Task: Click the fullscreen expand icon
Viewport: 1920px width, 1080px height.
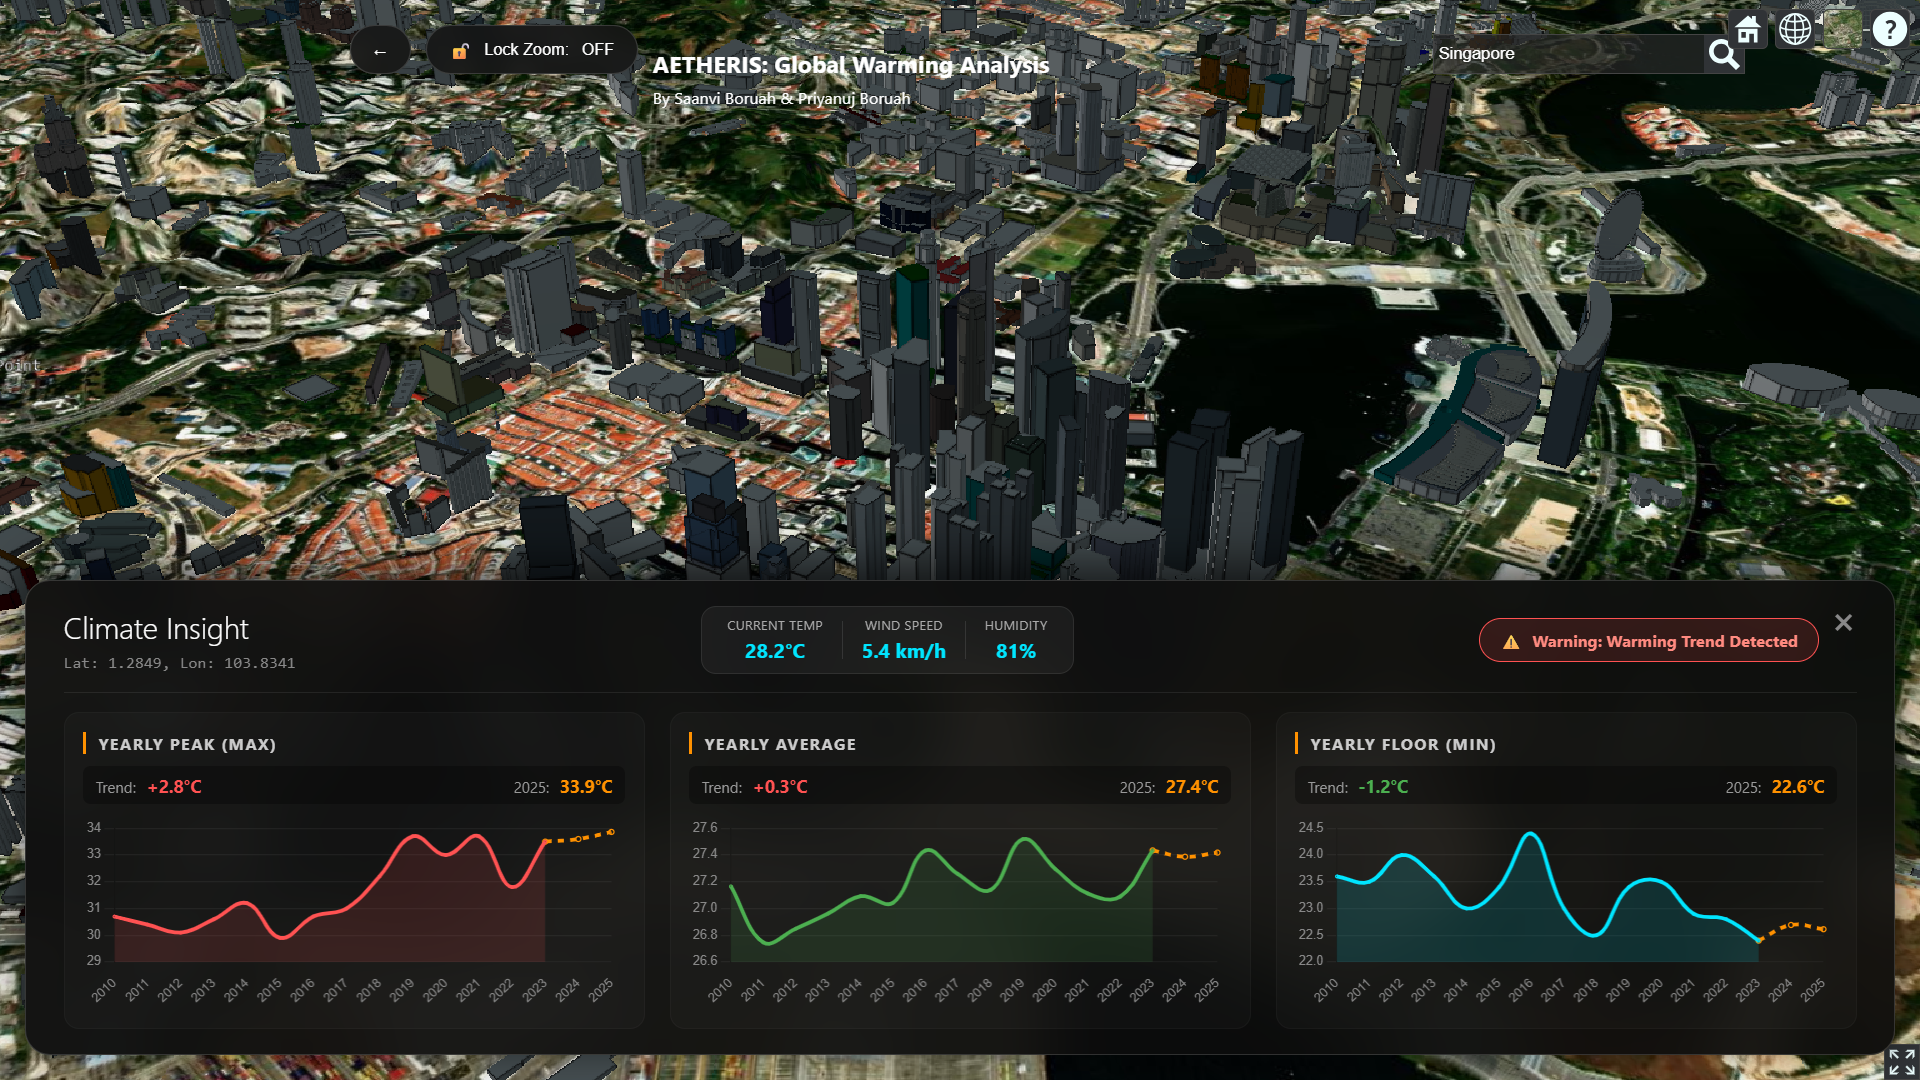Action: tap(1901, 1062)
